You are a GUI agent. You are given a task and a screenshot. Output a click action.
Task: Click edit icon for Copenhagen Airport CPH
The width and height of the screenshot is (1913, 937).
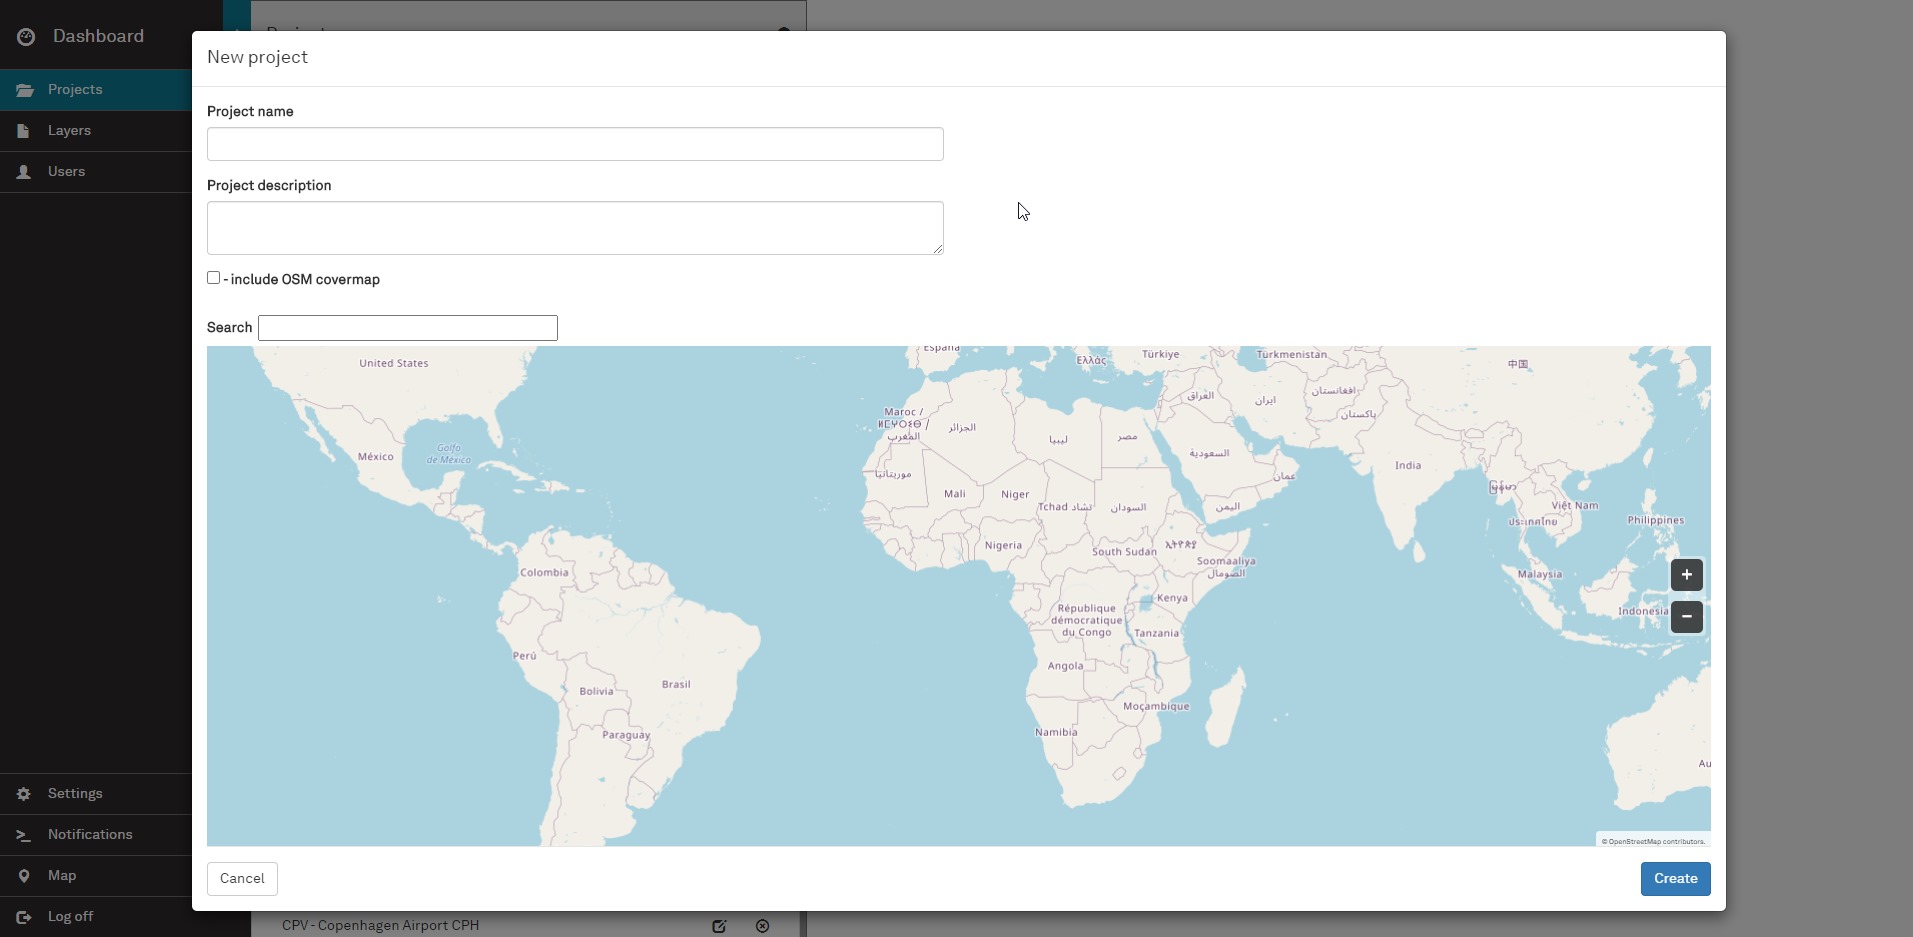click(x=719, y=926)
